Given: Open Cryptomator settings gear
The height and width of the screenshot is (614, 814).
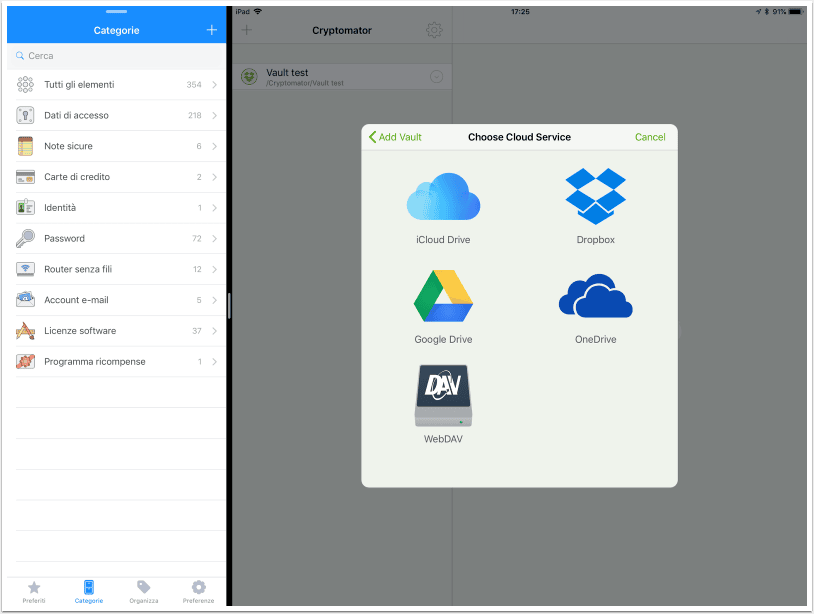Looking at the screenshot, I should (434, 30).
